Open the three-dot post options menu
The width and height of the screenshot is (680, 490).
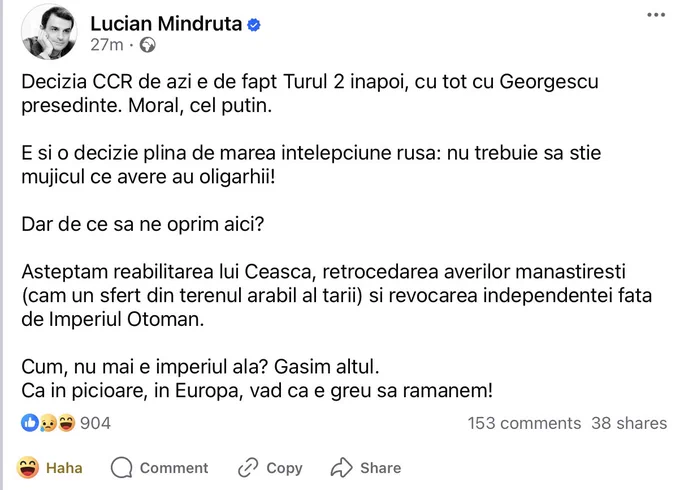tap(656, 15)
